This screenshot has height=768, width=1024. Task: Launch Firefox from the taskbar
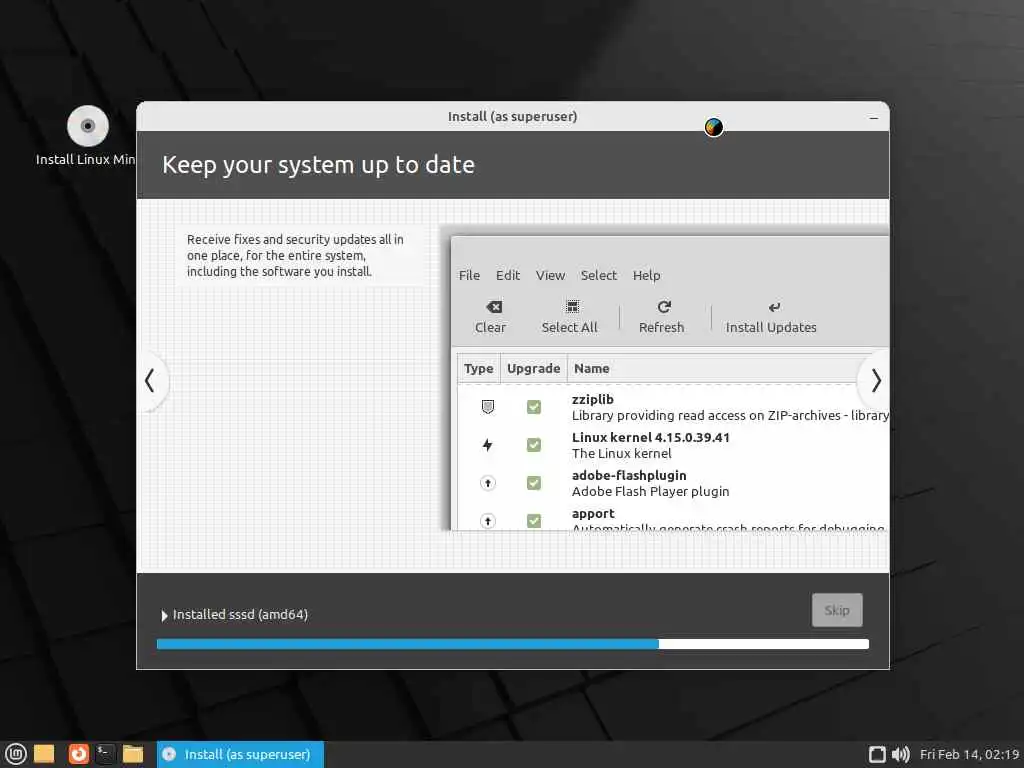(78, 754)
